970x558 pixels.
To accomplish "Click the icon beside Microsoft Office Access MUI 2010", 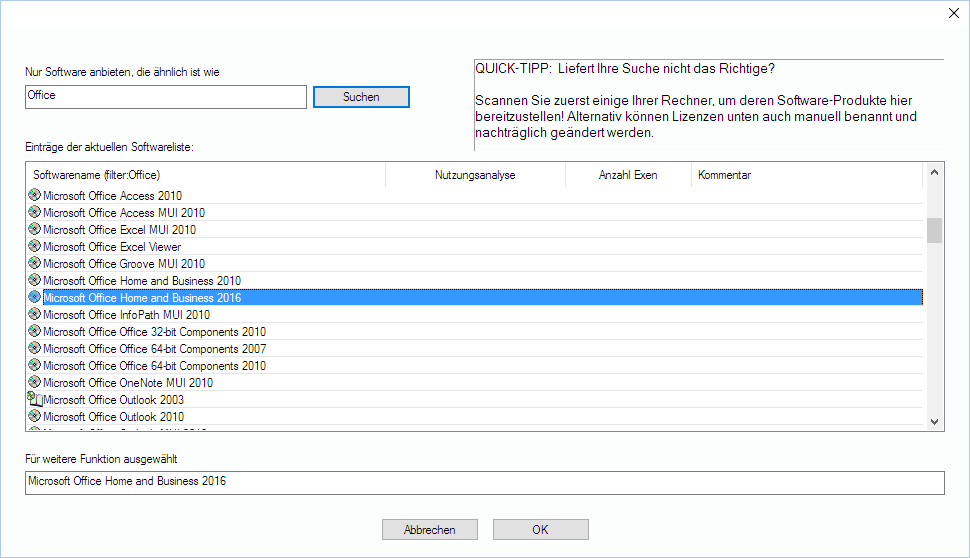I will coord(35,212).
